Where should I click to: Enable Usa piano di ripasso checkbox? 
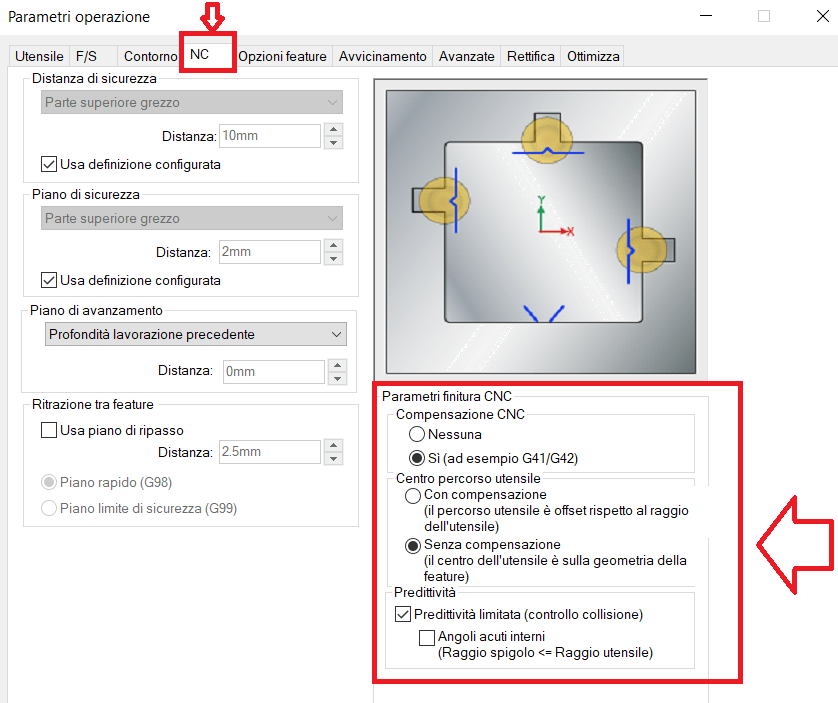(49, 430)
